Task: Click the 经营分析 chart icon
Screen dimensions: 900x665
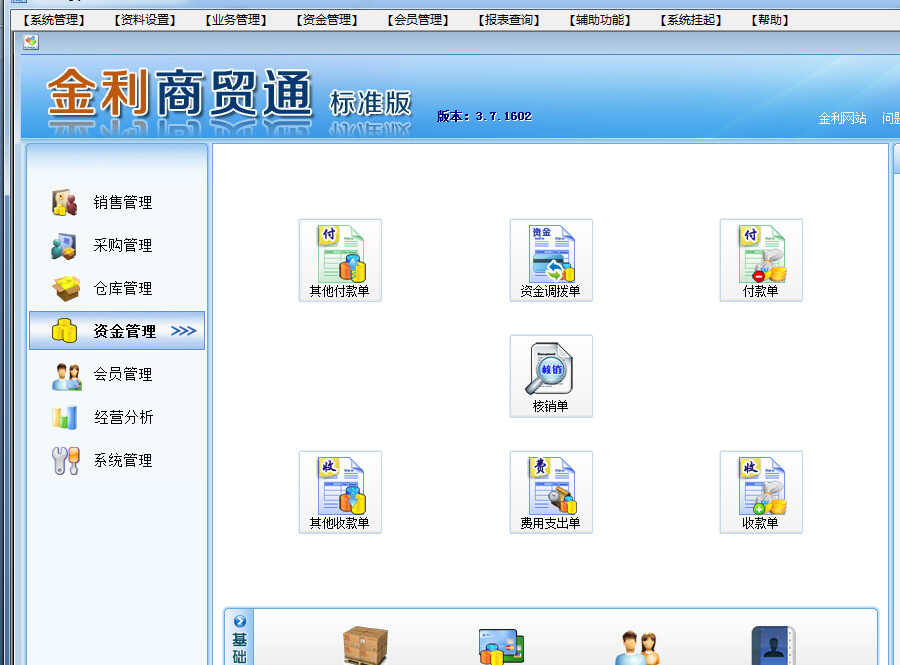Action: coord(64,418)
